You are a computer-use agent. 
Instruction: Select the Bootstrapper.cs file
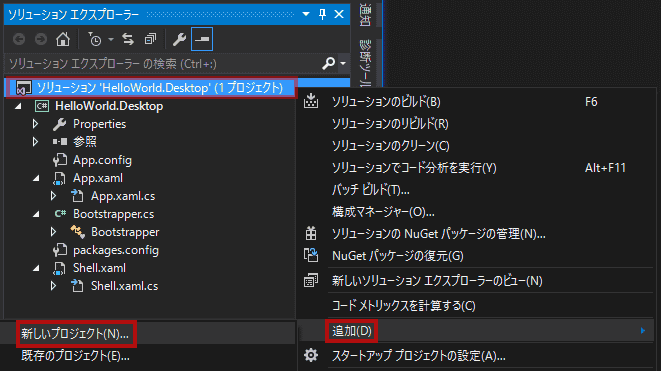[x=113, y=214]
